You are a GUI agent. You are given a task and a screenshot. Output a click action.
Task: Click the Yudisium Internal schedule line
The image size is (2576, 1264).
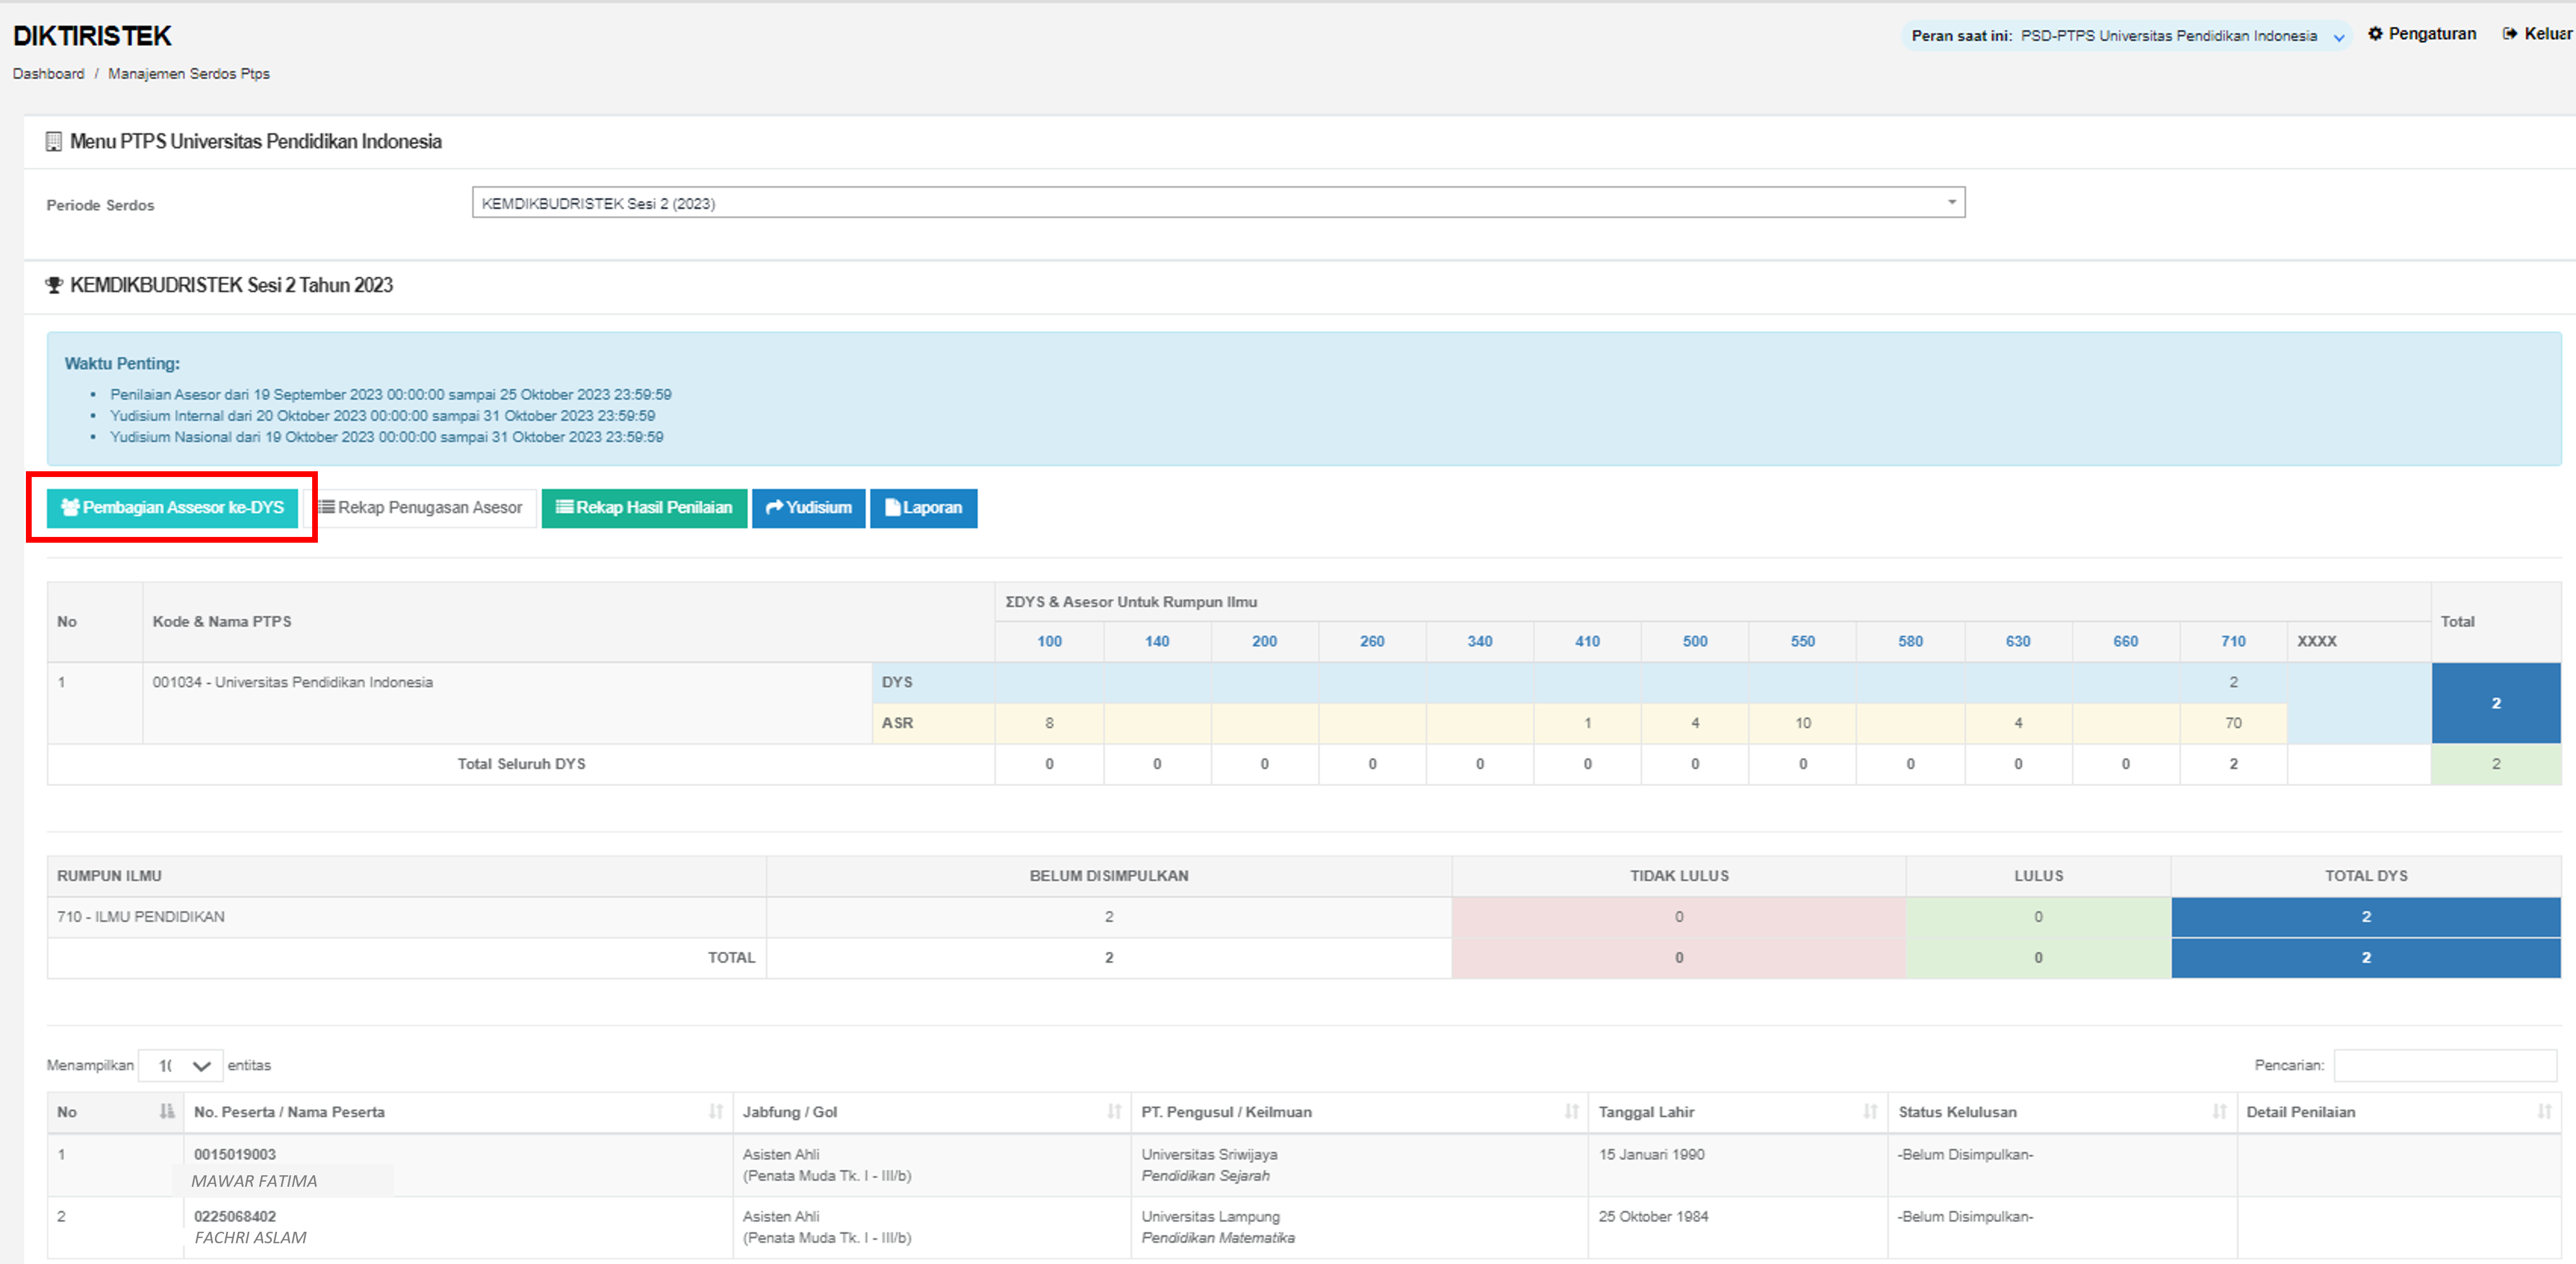coord(382,416)
